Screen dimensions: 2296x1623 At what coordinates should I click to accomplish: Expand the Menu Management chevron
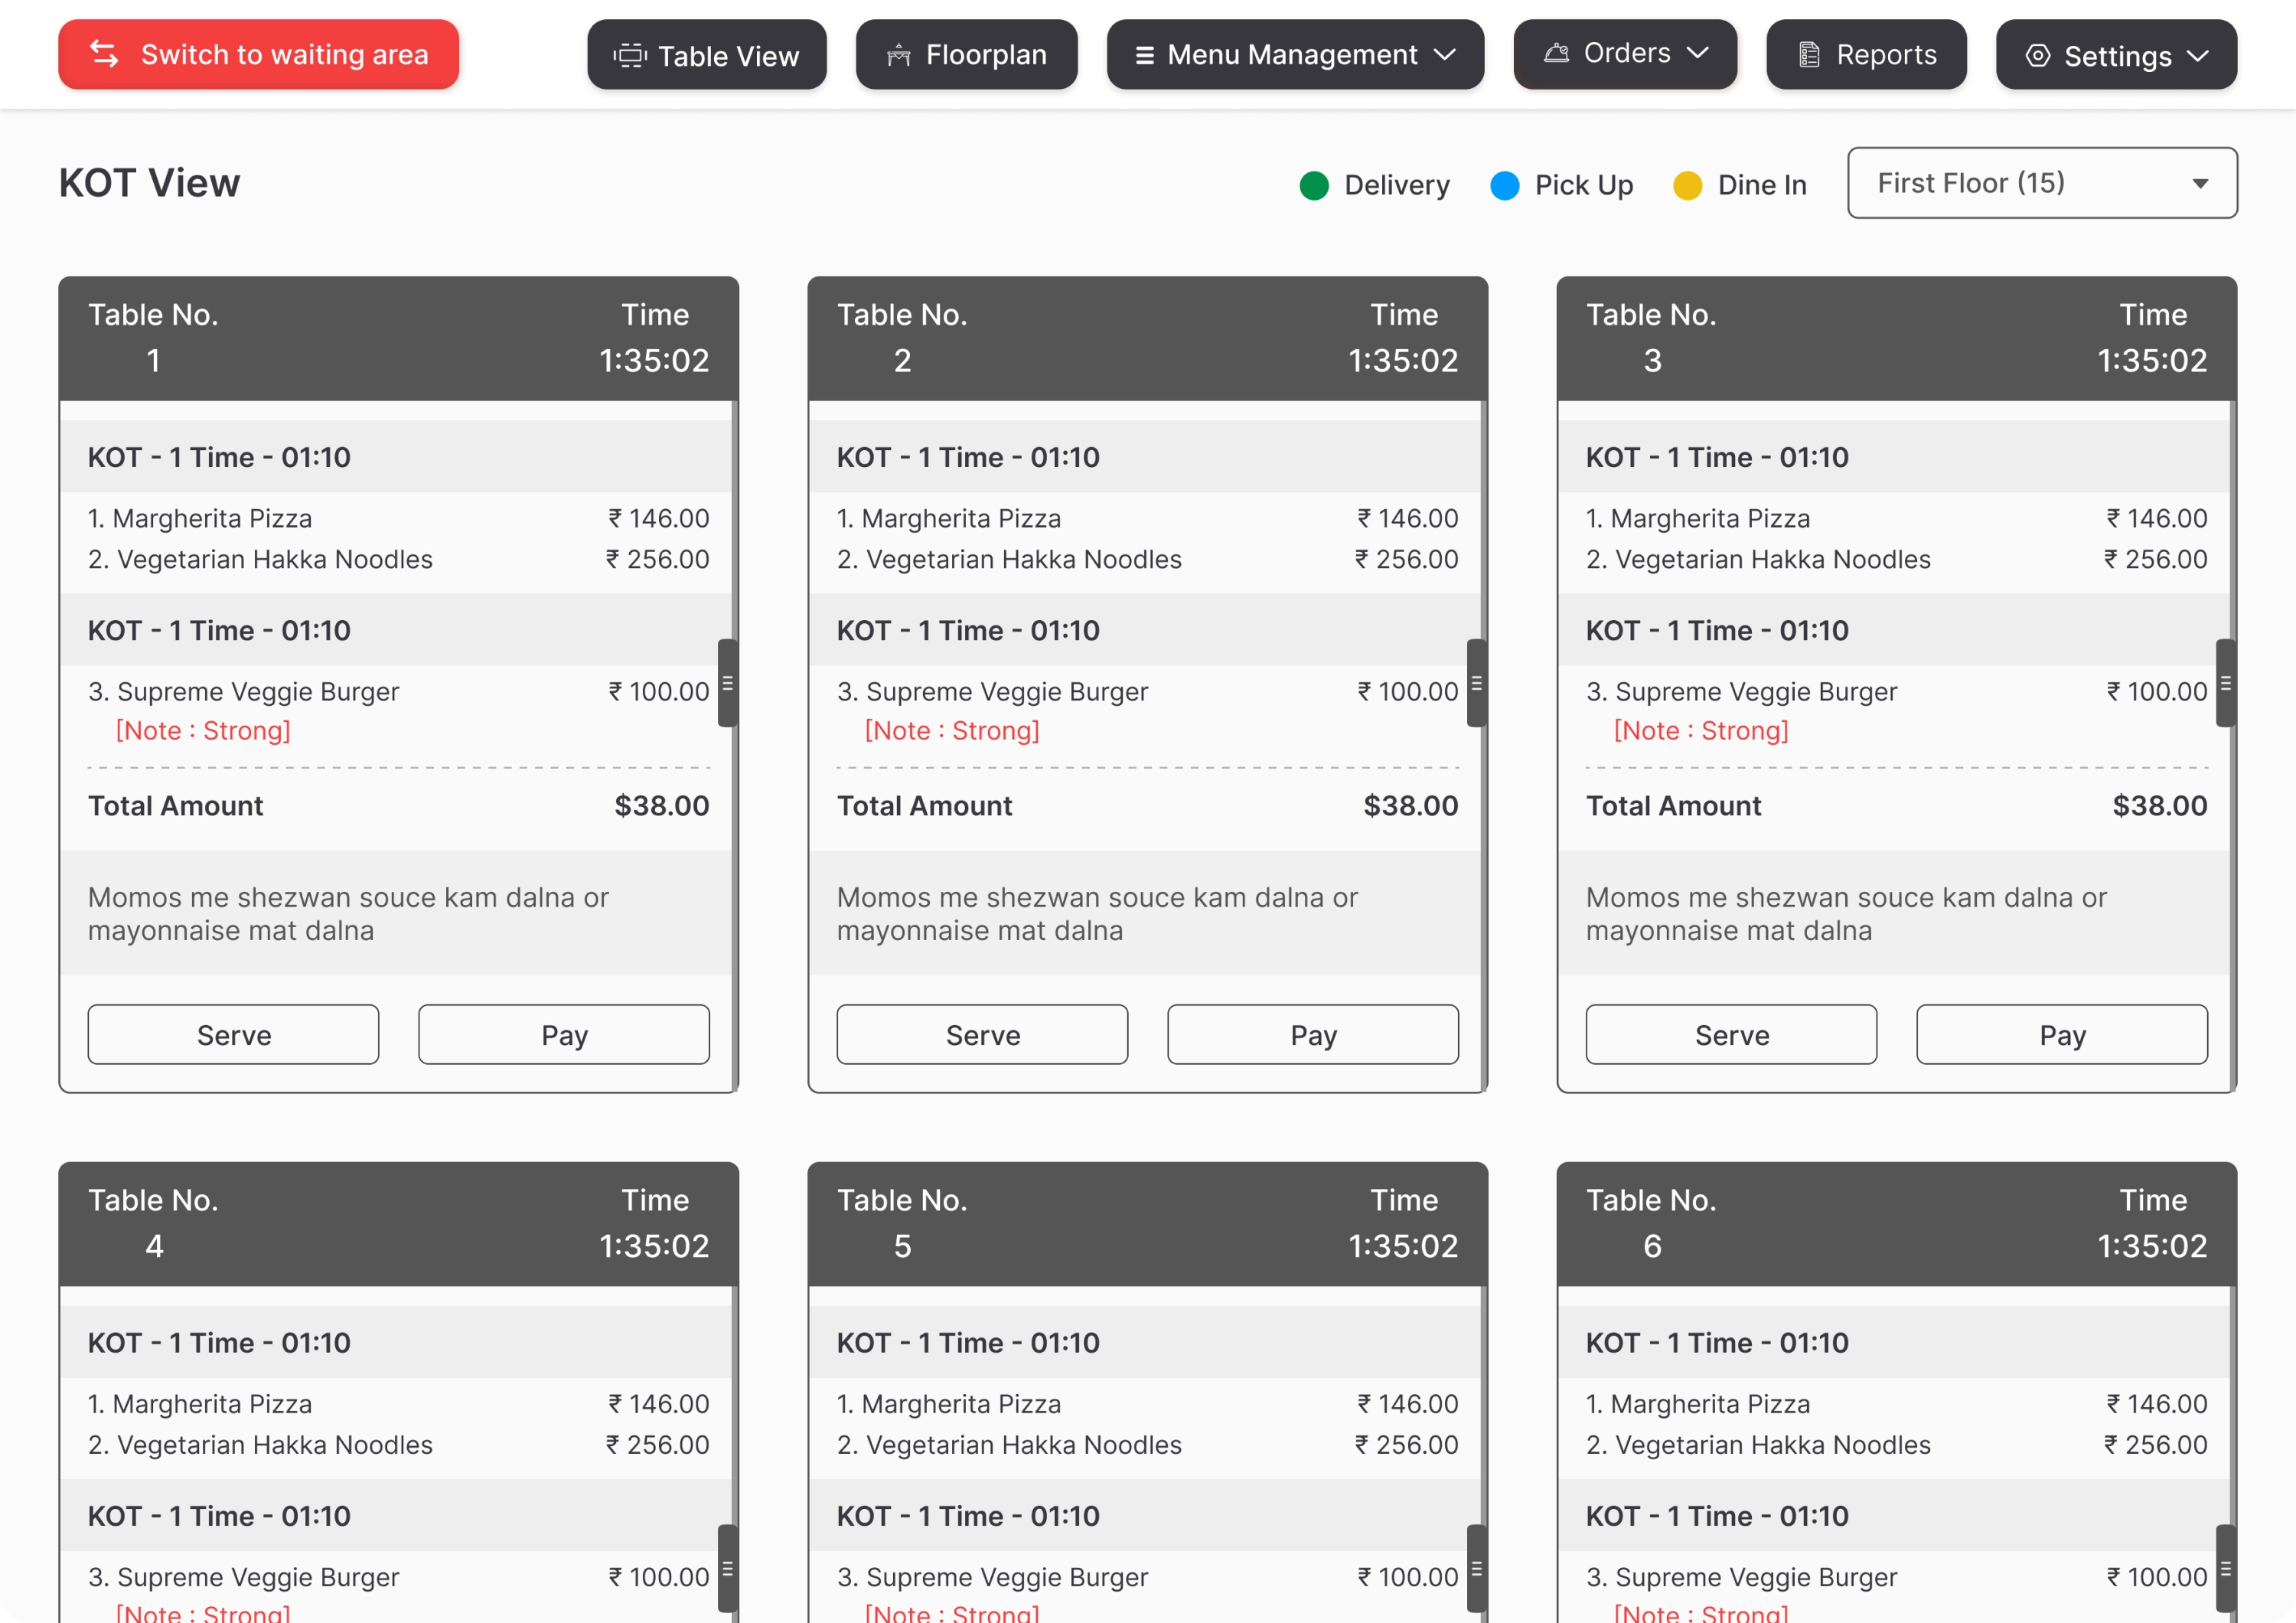tap(1444, 54)
